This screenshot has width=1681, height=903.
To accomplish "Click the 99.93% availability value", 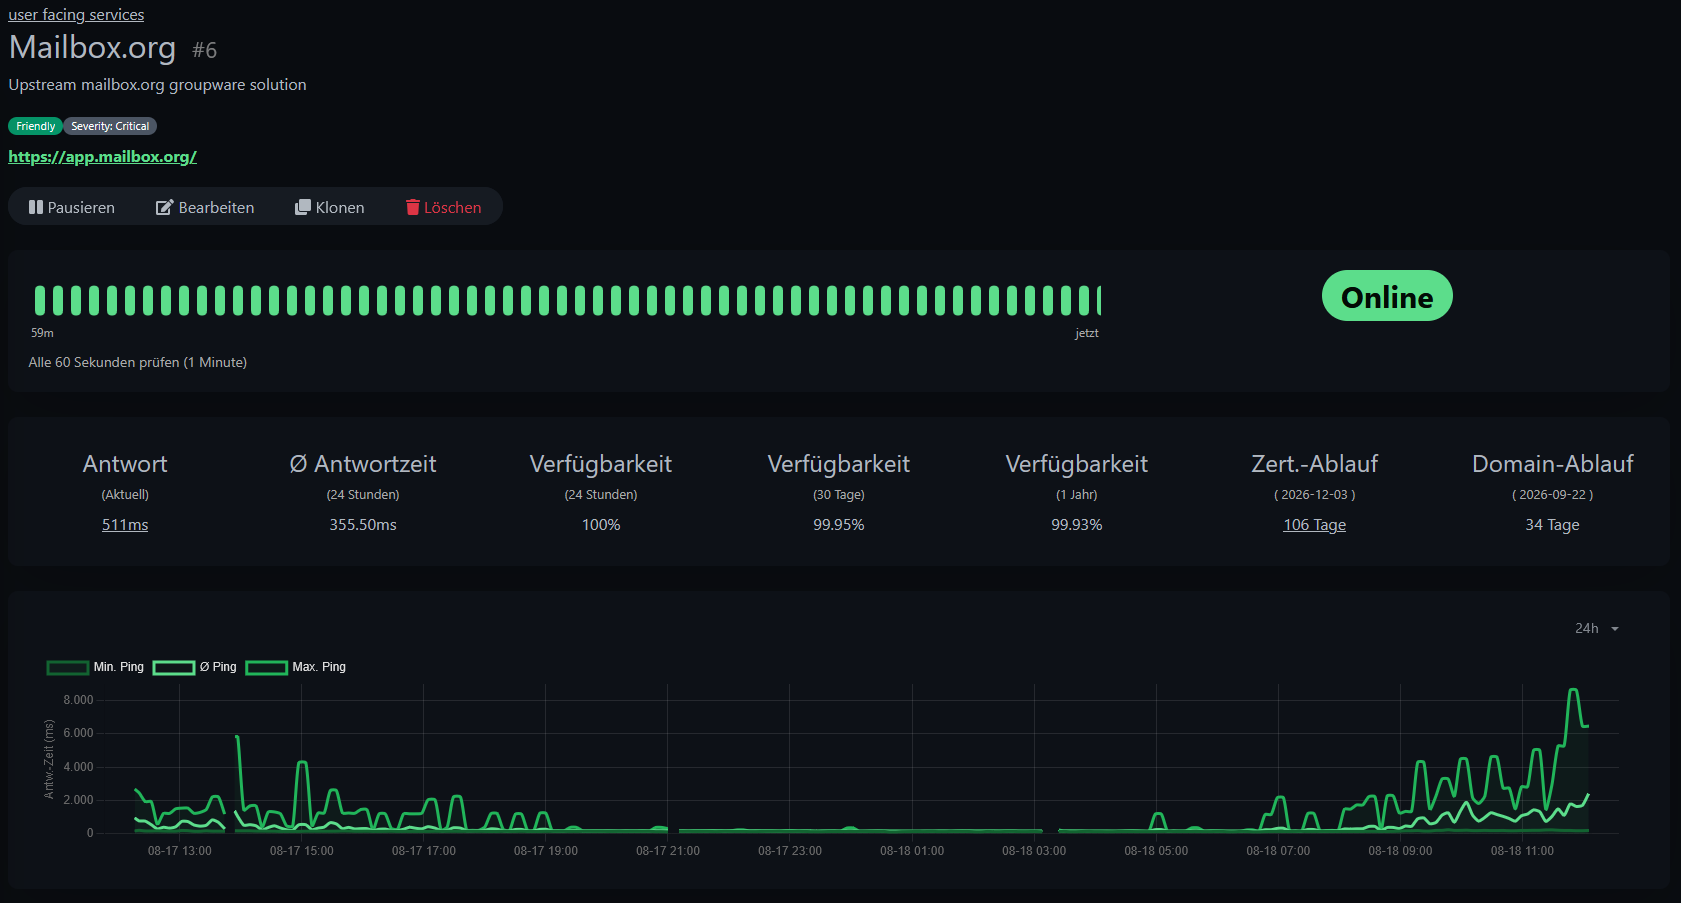I will tap(1077, 525).
